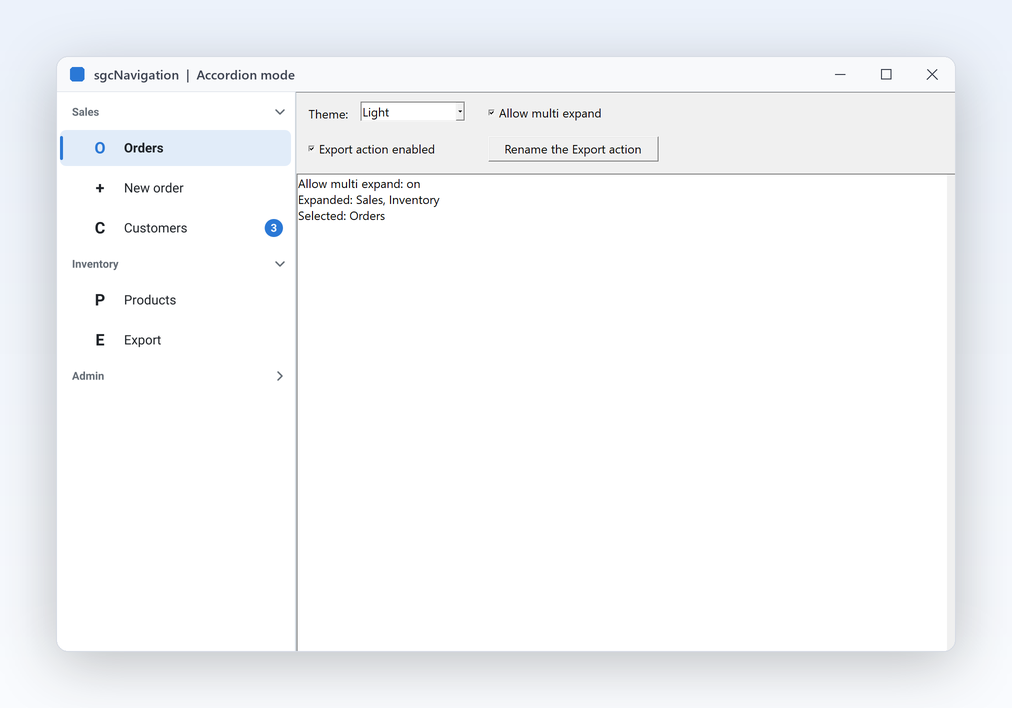Click the Inventory group header label
The height and width of the screenshot is (708, 1012).
(95, 264)
